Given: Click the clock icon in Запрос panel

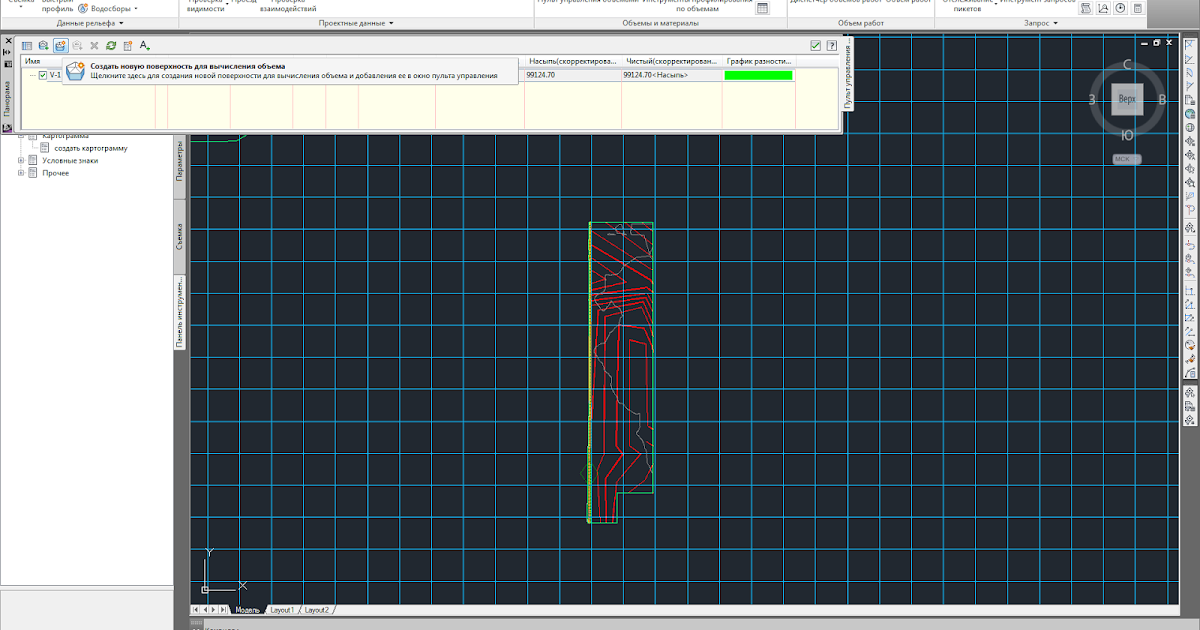Looking at the screenshot, I should pos(1120,8).
